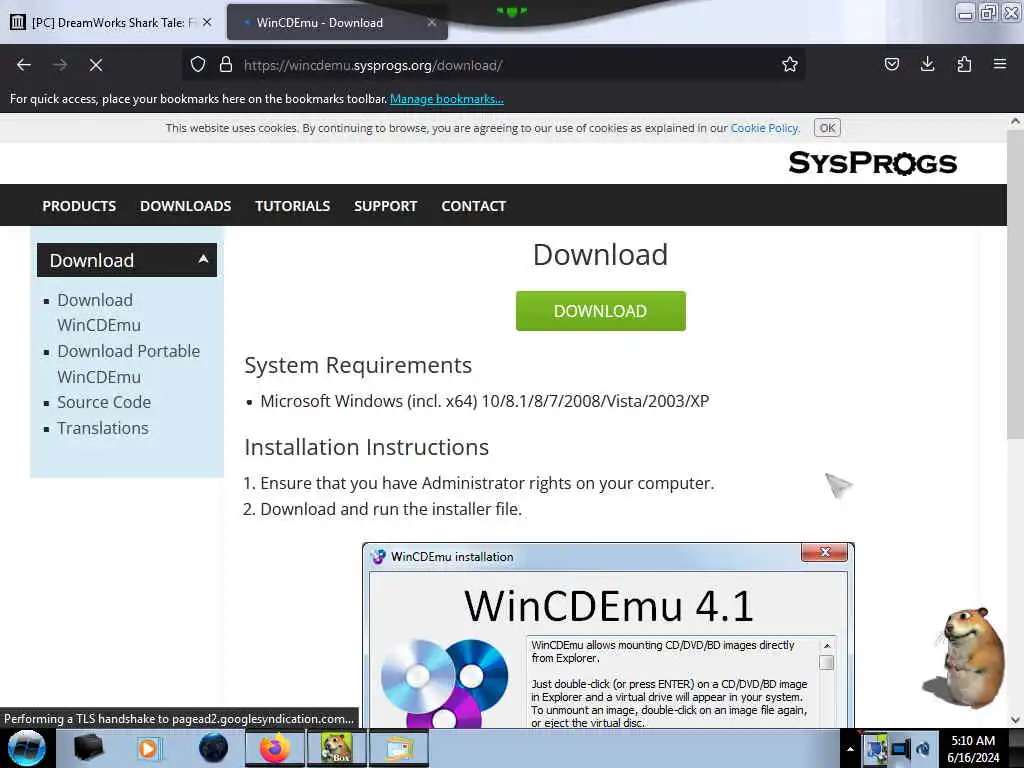Close the WinCDEmu - Download tab
Screen dimensions: 1024x768
tap(432, 22)
